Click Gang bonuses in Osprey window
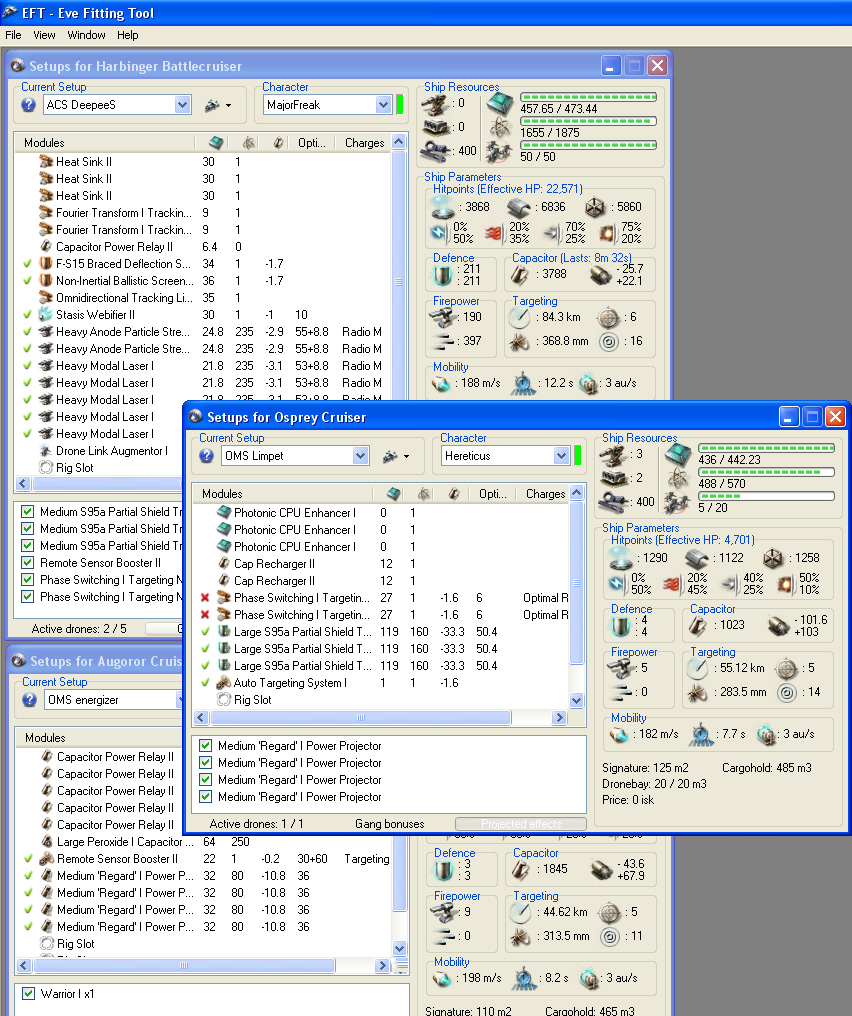 pyautogui.click(x=389, y=824)
